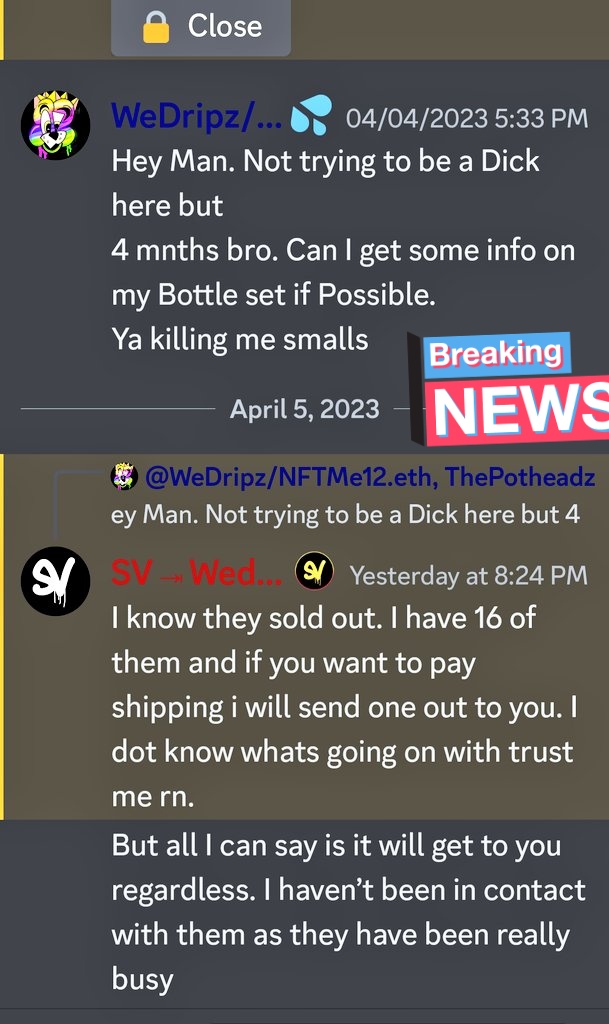Click the 'Ya killing me smalls' line
This screenshot has width=609, height=1024.
[x=240, y=340]
